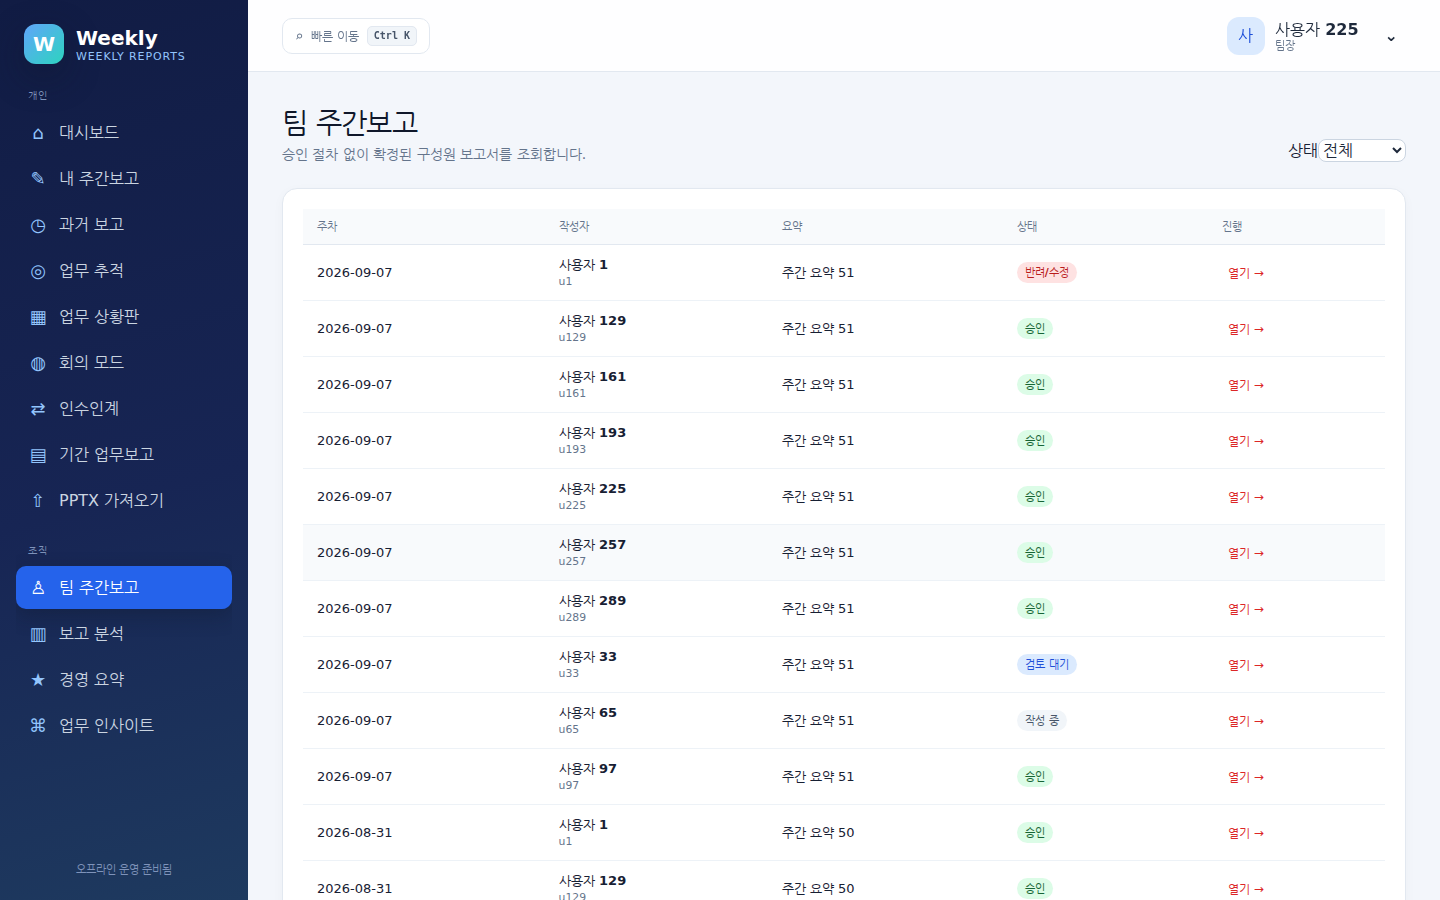This screenshot has height=900, width=1440.
Task: Click 열기 for 사용자 1 on 2026-09-07
Action: 1246,273
